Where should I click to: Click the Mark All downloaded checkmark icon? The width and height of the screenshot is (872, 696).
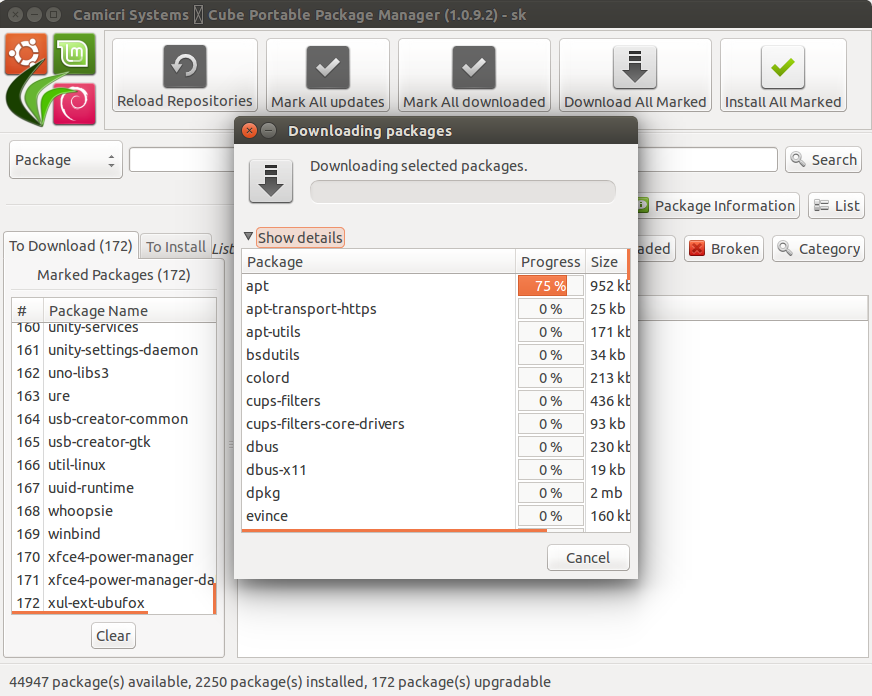(474, 67)
